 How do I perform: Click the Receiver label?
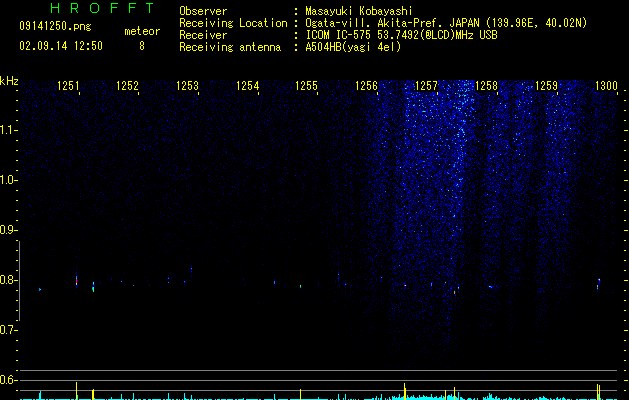click(203, 35)
